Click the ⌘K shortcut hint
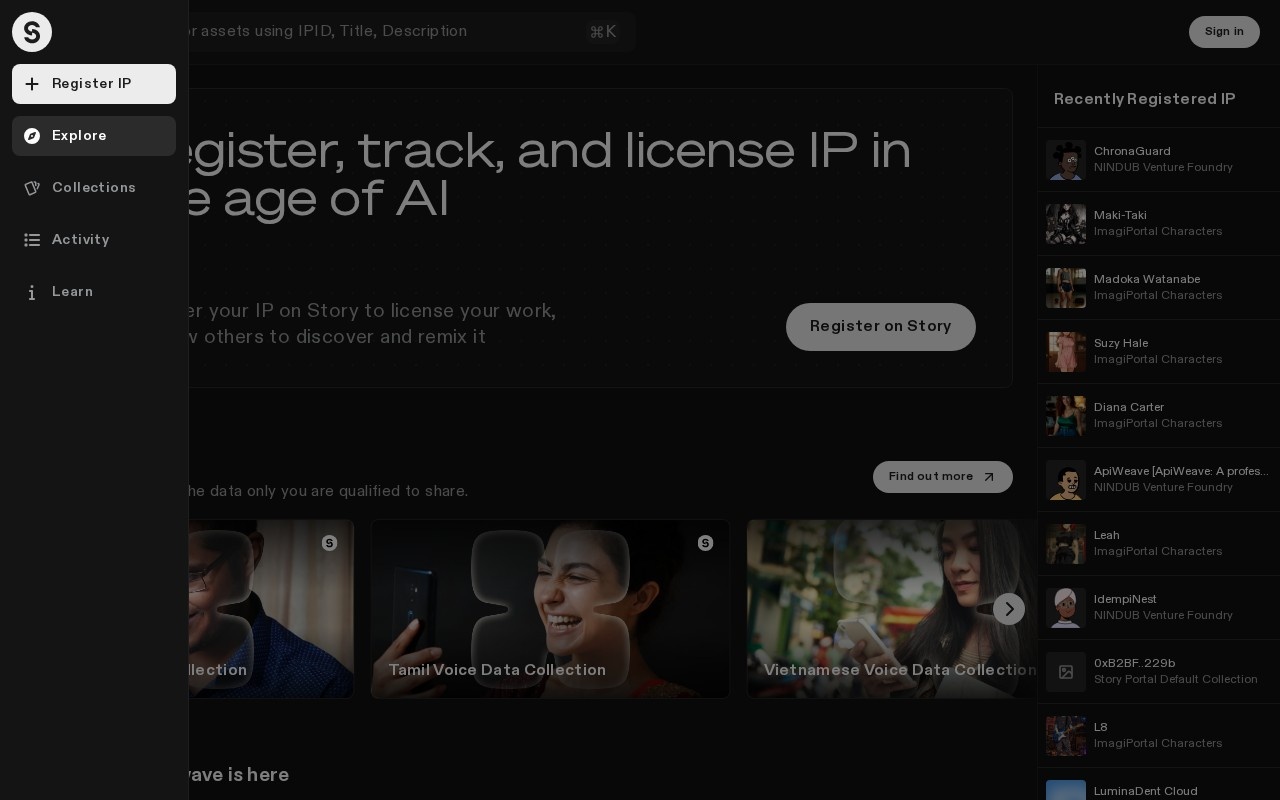Image resolution: width=1280 pixels, height=800 pixels. (x=603, y=32)
